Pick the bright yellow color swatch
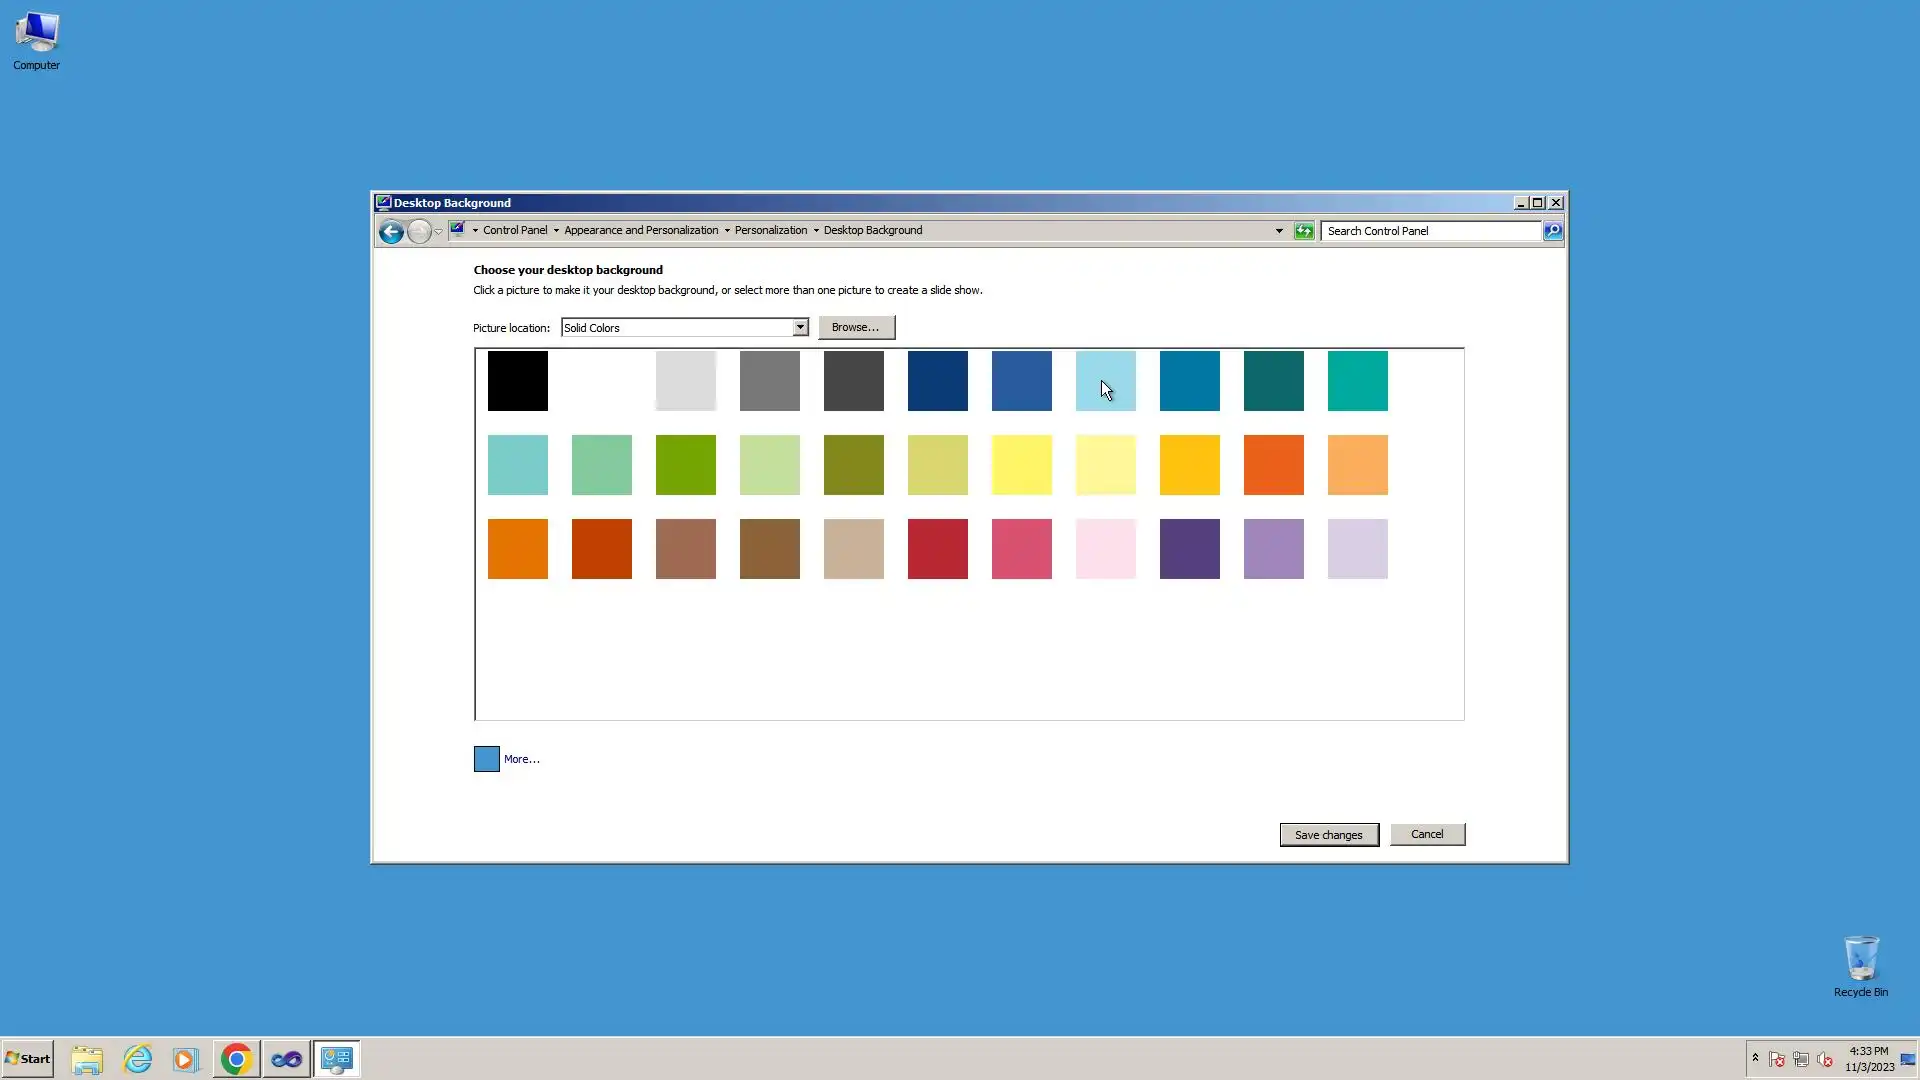1920x1080 pixels. point(1022,465)
